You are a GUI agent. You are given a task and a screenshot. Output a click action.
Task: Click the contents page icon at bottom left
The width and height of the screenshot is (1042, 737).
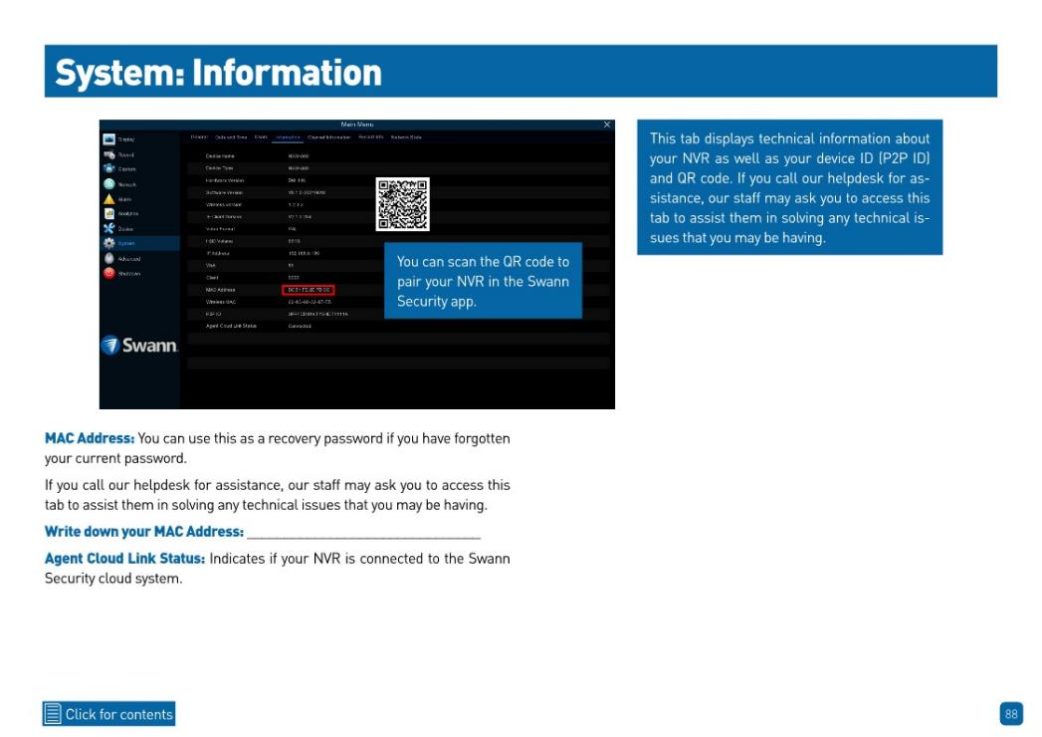click(x=53, y=714)
